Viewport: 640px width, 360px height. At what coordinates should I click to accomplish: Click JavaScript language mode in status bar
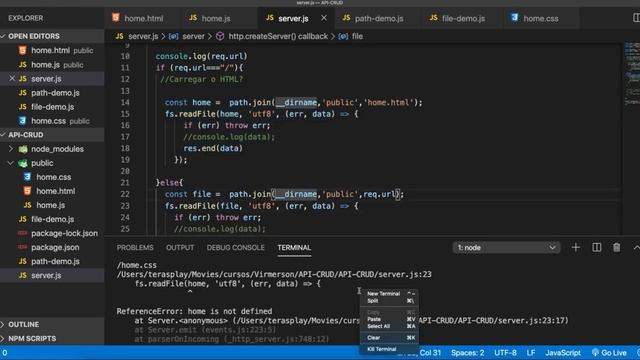(563, 353)
